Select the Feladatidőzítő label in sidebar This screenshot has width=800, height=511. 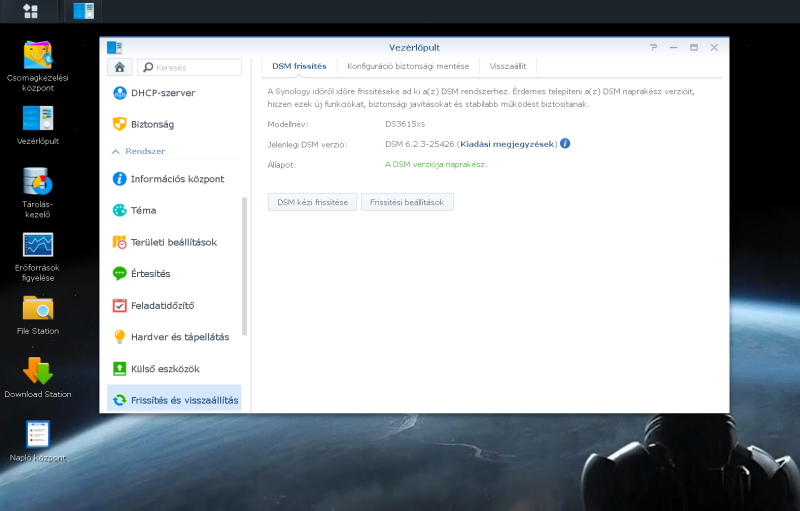click(x=163, y=306)
